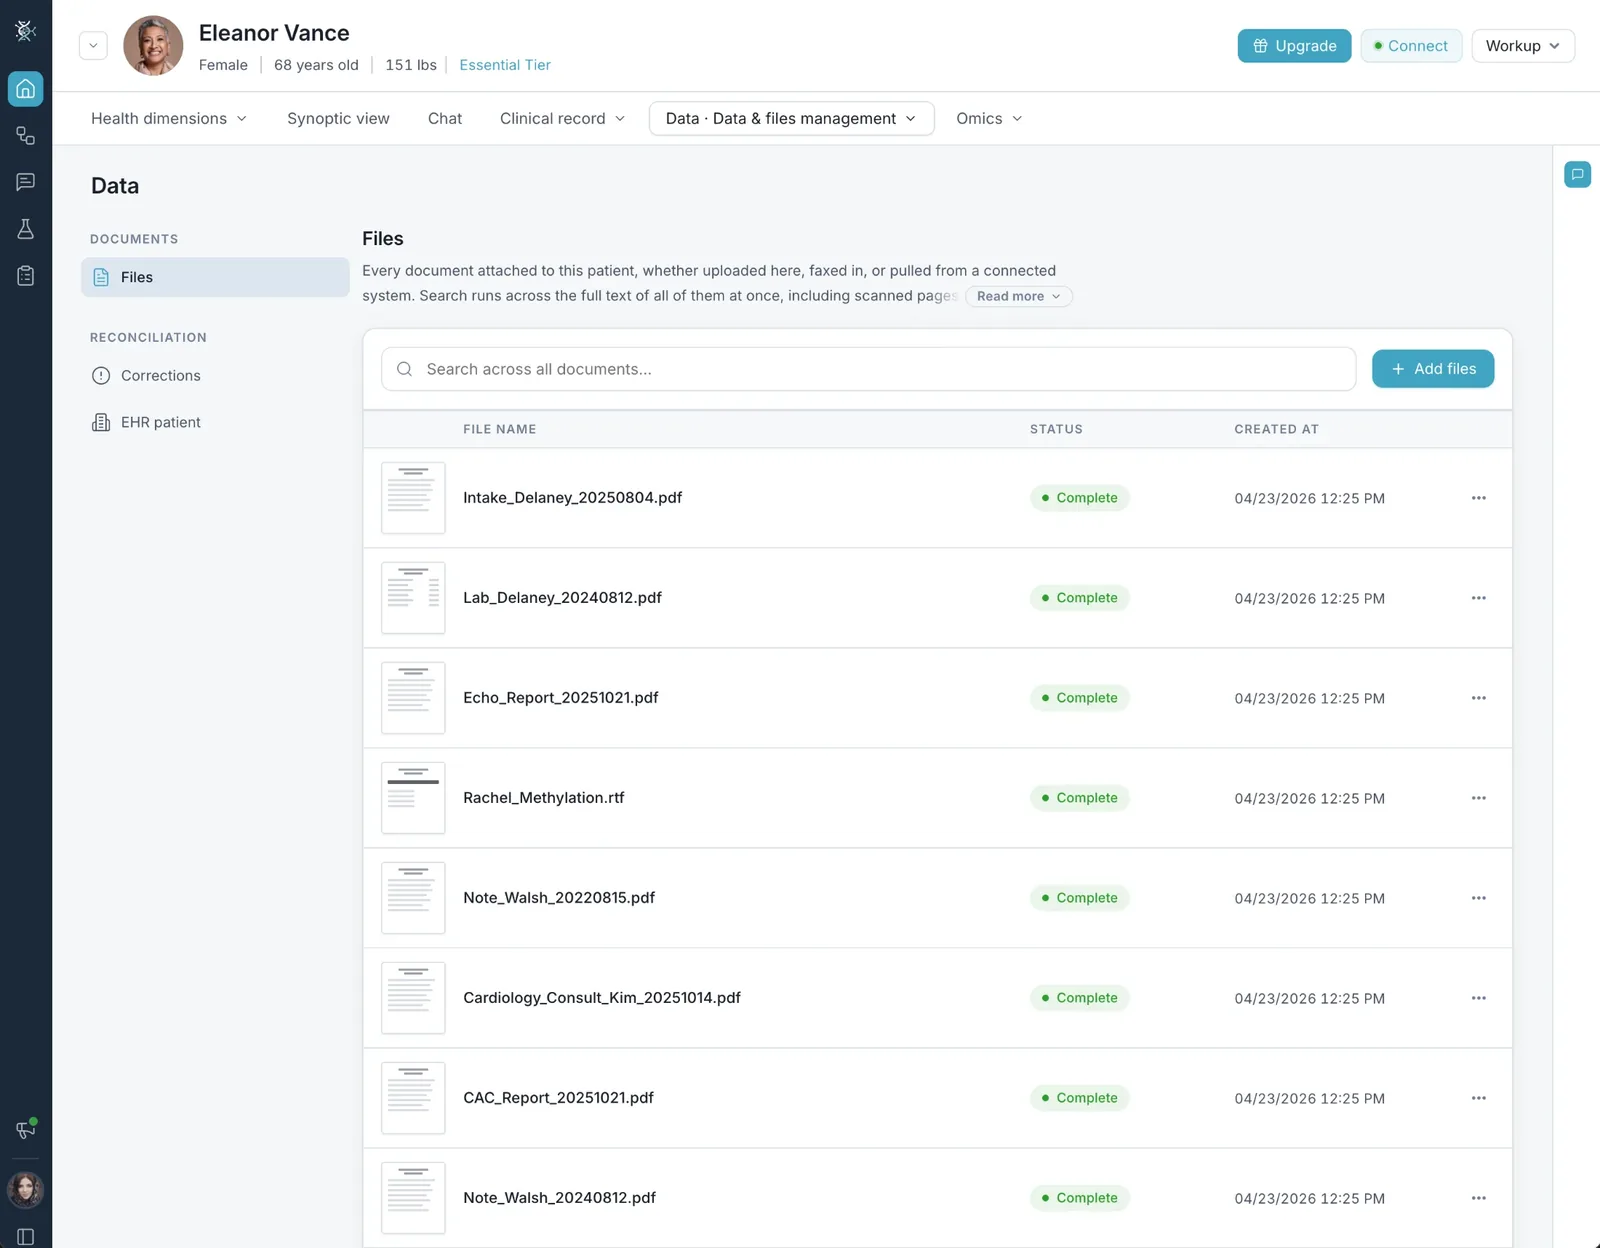
Task: Open the messages icon in left sidebar
Action: pos(26,182)
